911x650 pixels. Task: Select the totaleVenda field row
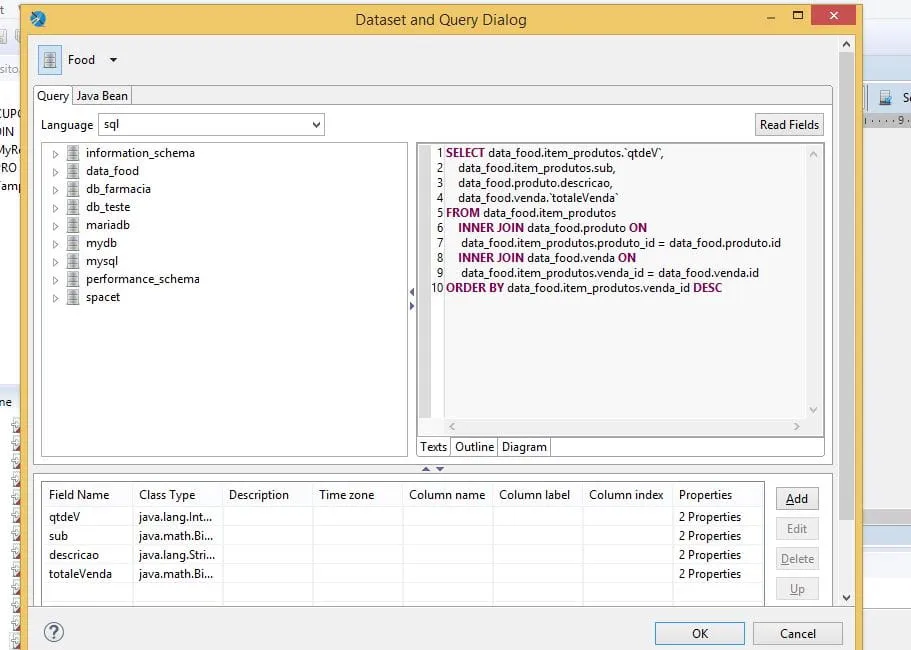click(x=81, y=574)
